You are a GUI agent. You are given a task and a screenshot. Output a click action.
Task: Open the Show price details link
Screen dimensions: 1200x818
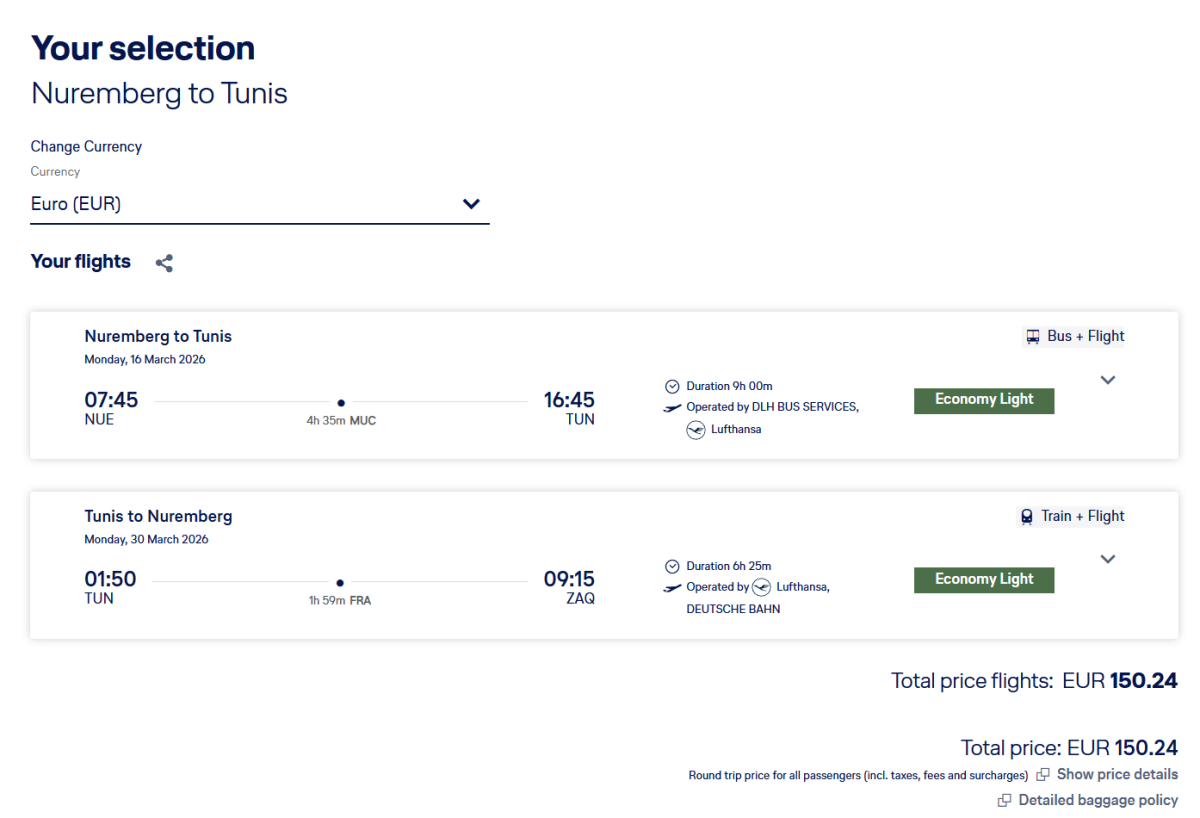pos(1117,774)
